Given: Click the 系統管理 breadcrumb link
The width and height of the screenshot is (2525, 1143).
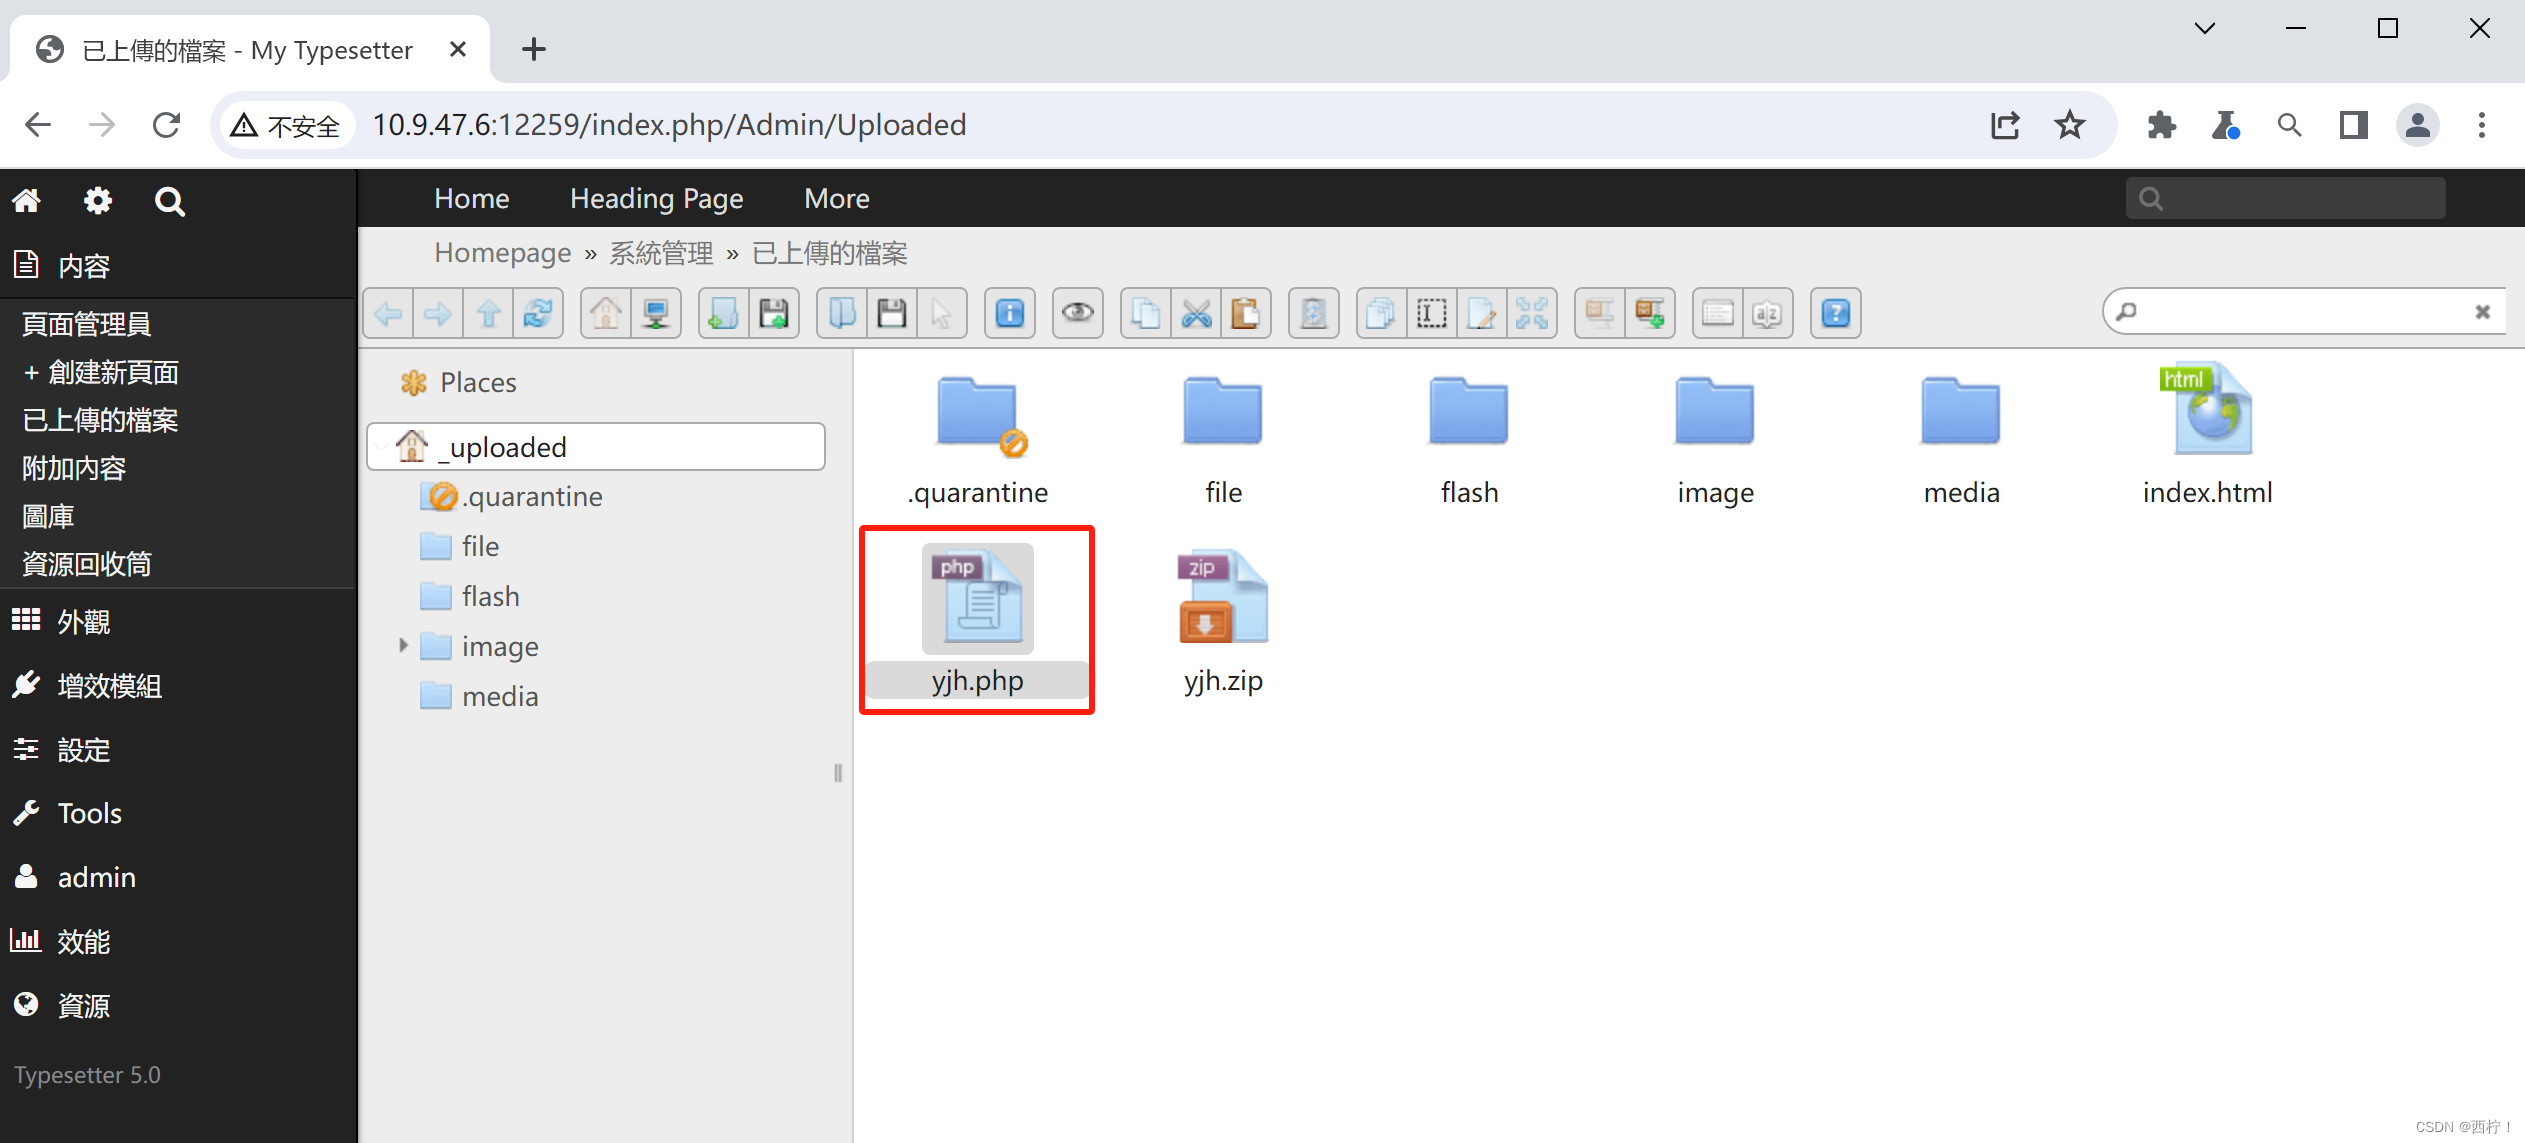Looking at the screenshot, I should pos(662,253).
